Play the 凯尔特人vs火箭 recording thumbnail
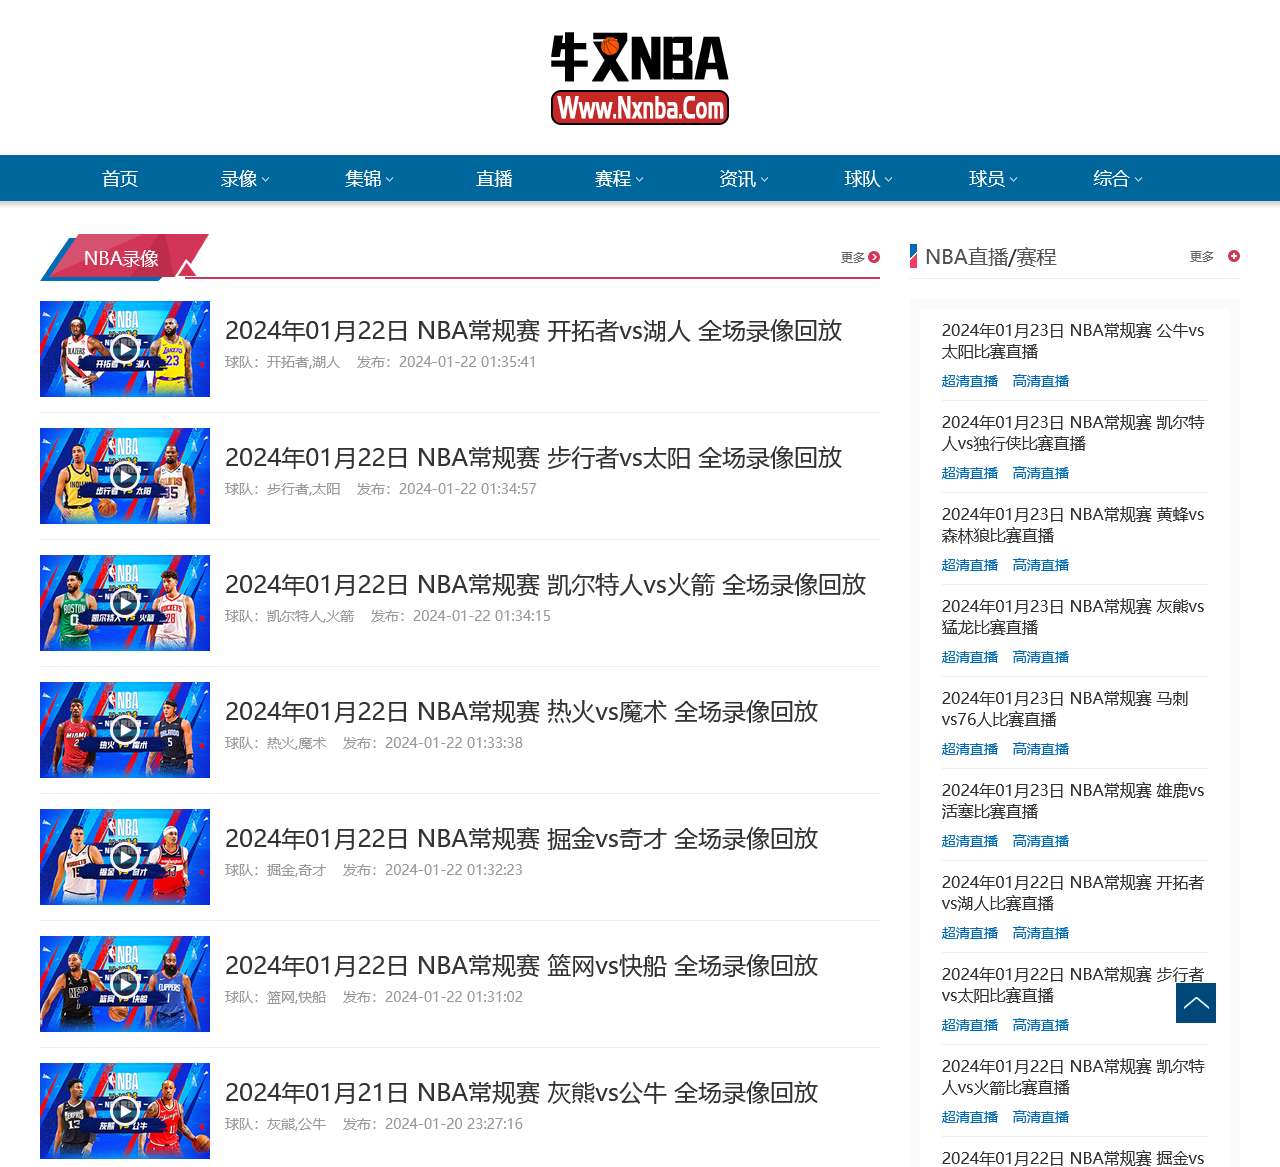The height and width of the screenshot is (1167, 1280). click(x=124, y=602)
